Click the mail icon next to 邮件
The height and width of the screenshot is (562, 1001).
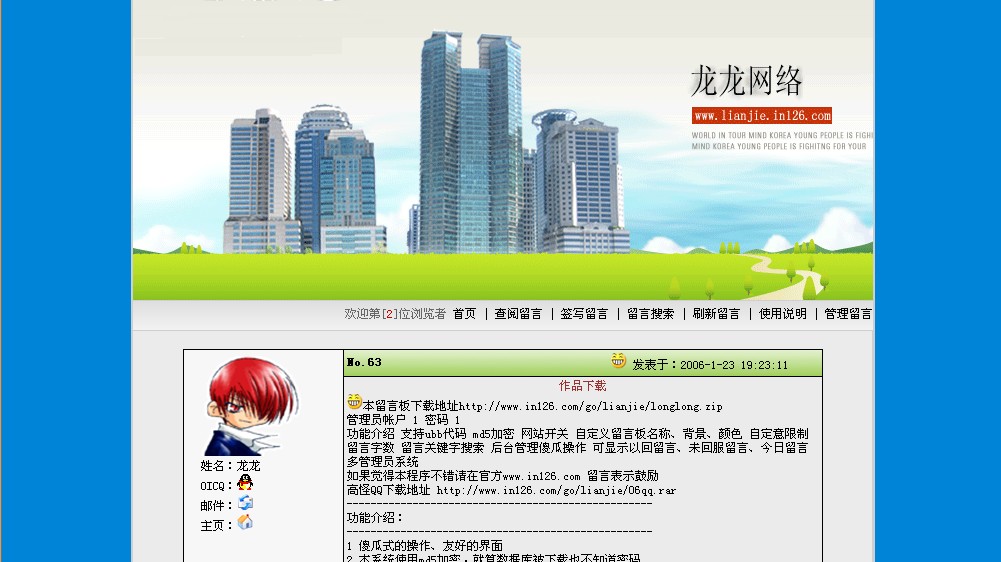(x=245, y=504)
